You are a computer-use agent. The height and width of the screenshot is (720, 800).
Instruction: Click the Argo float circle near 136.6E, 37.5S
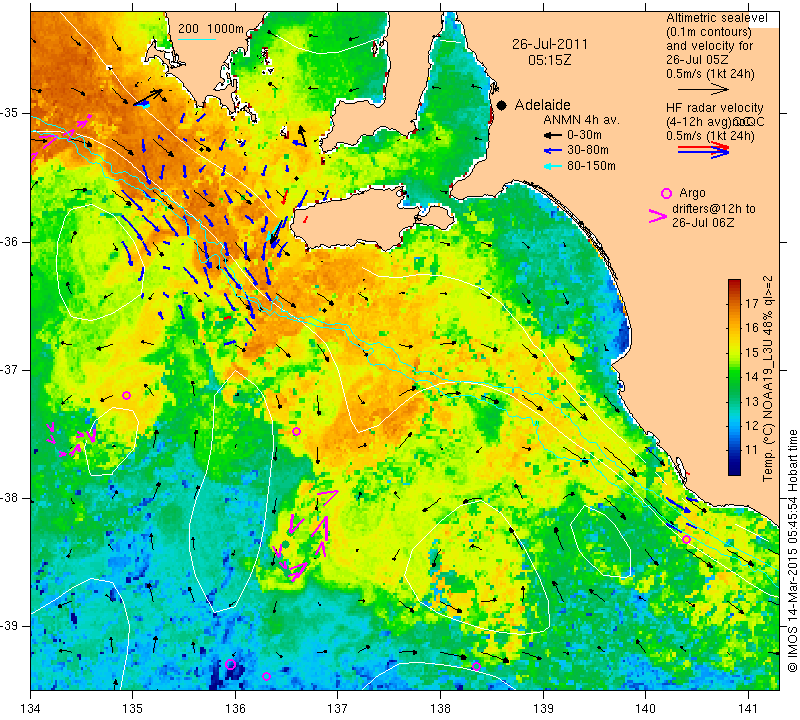pos(296,432)
